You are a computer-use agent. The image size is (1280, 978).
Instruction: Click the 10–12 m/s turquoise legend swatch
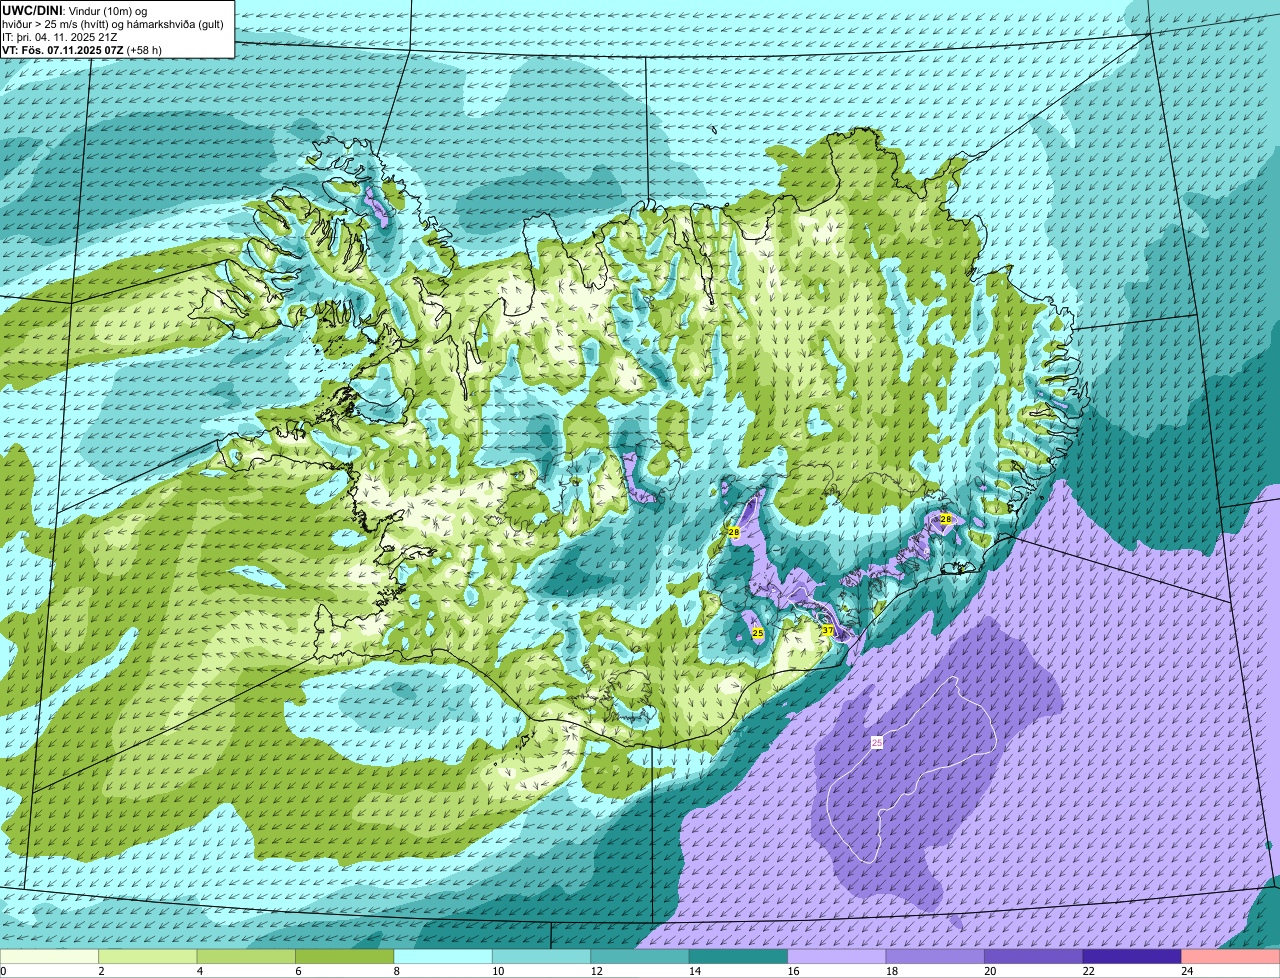tap(542, 956)
